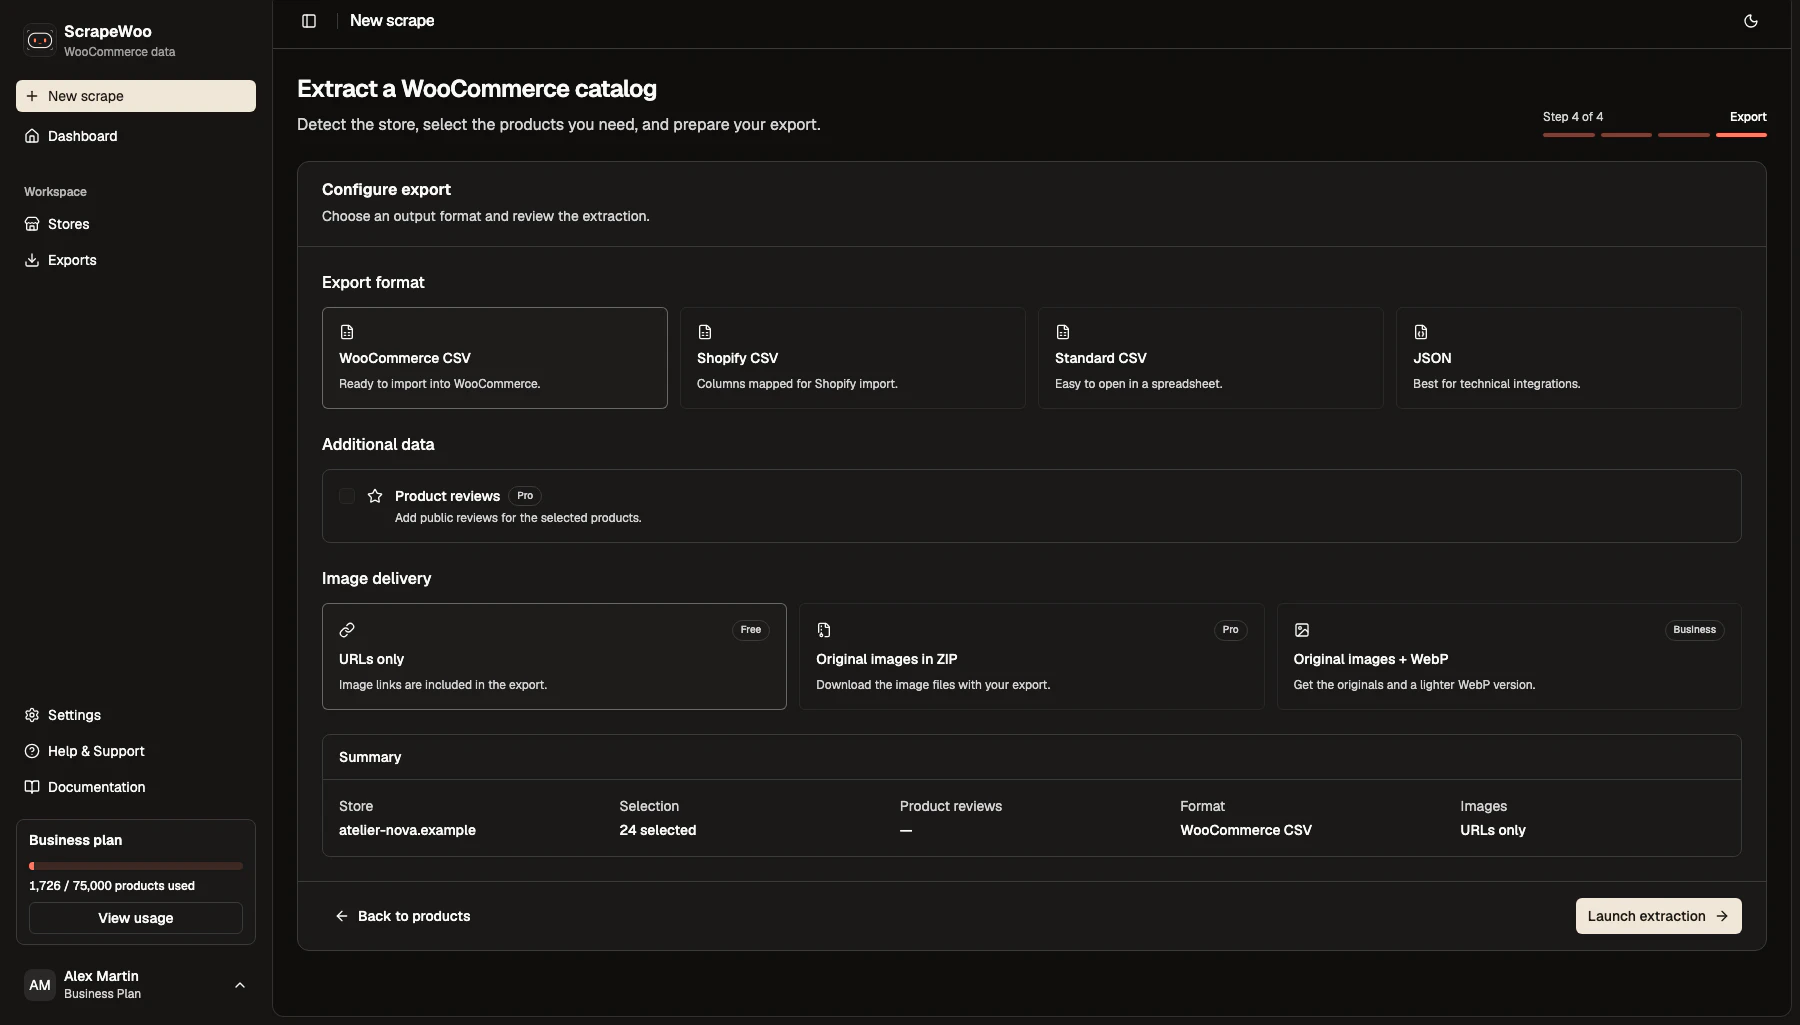Click the Product reviews star icon
The image size is (1800, 1025).
click(375, 496)
